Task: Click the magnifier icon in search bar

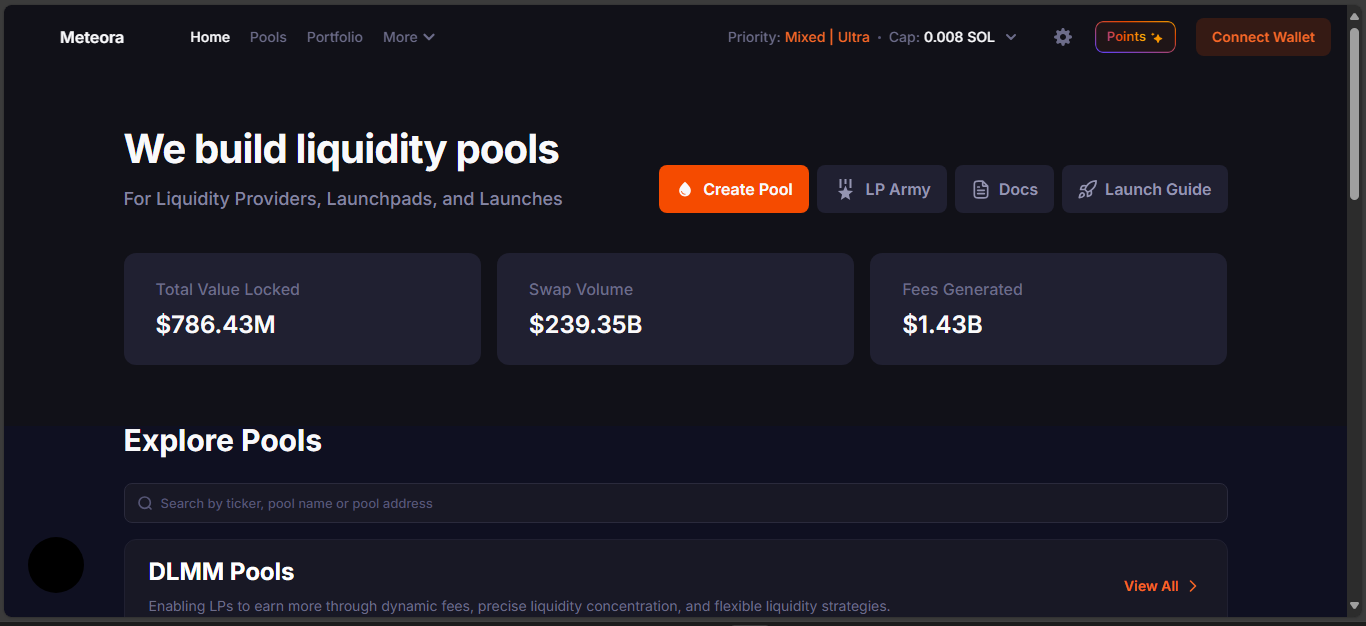Action: point(146,503)
